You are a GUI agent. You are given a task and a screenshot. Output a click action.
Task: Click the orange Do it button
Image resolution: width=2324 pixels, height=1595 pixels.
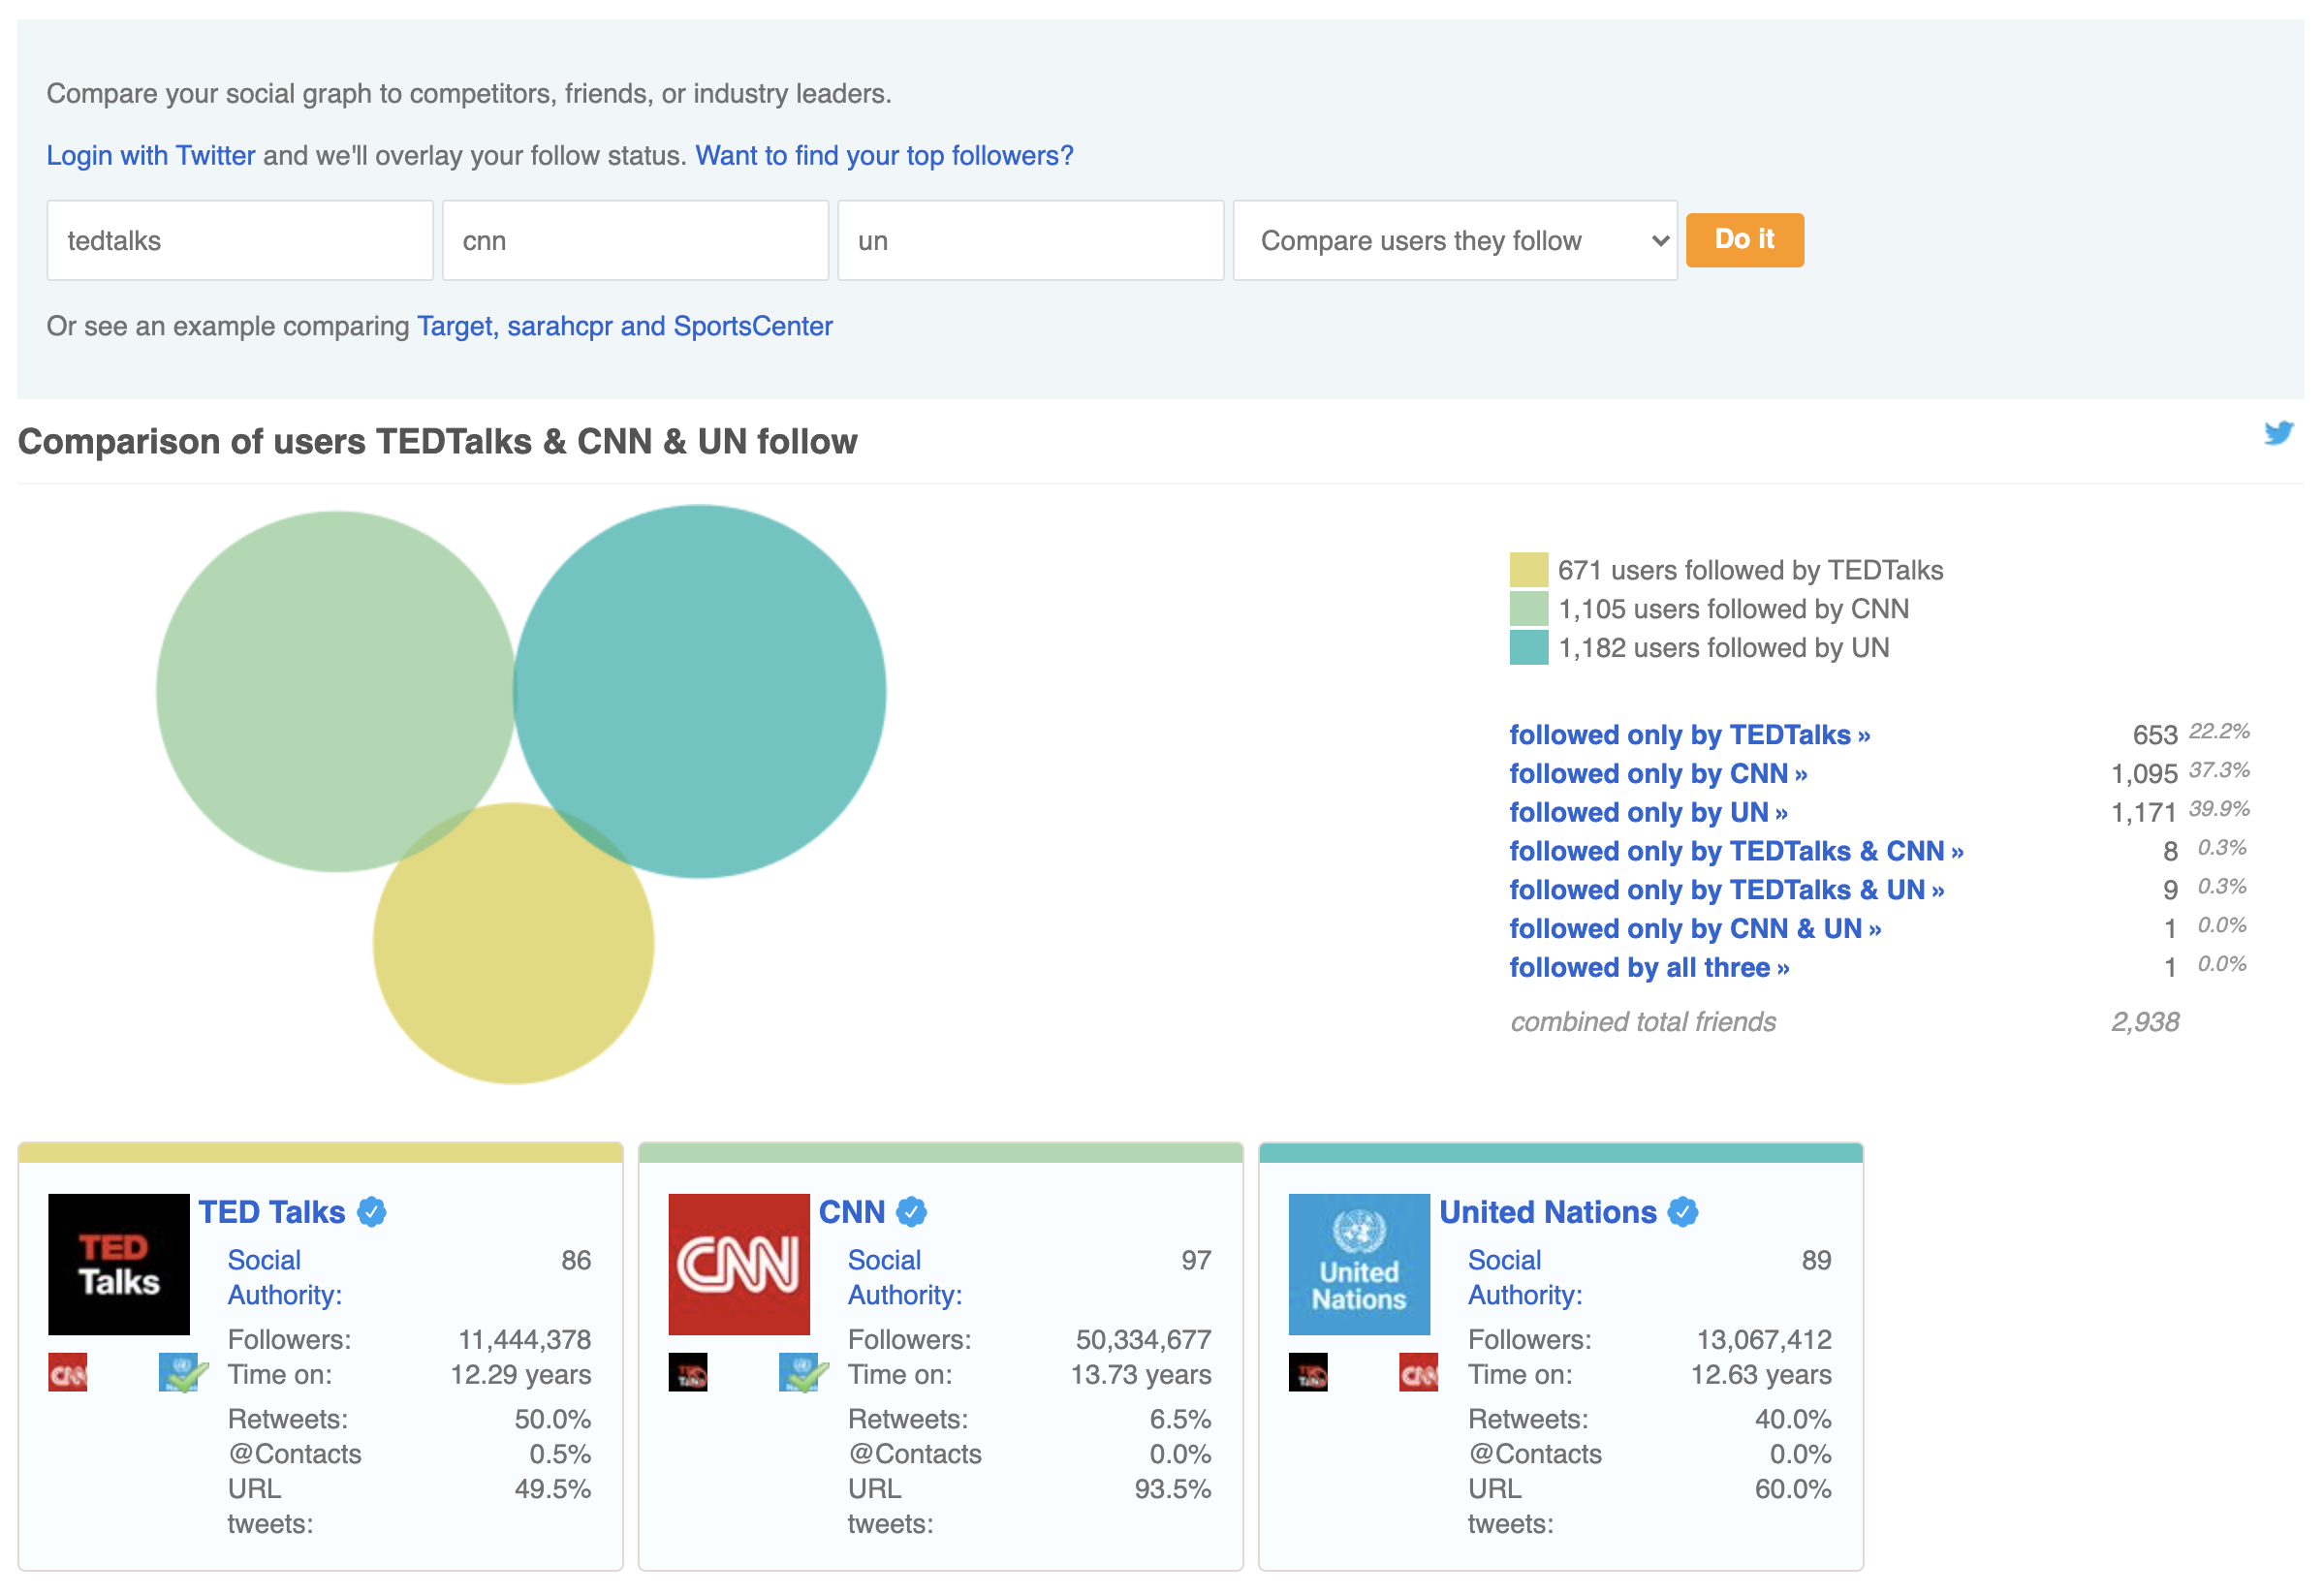pyautogui.click(x=1745, y=240)
